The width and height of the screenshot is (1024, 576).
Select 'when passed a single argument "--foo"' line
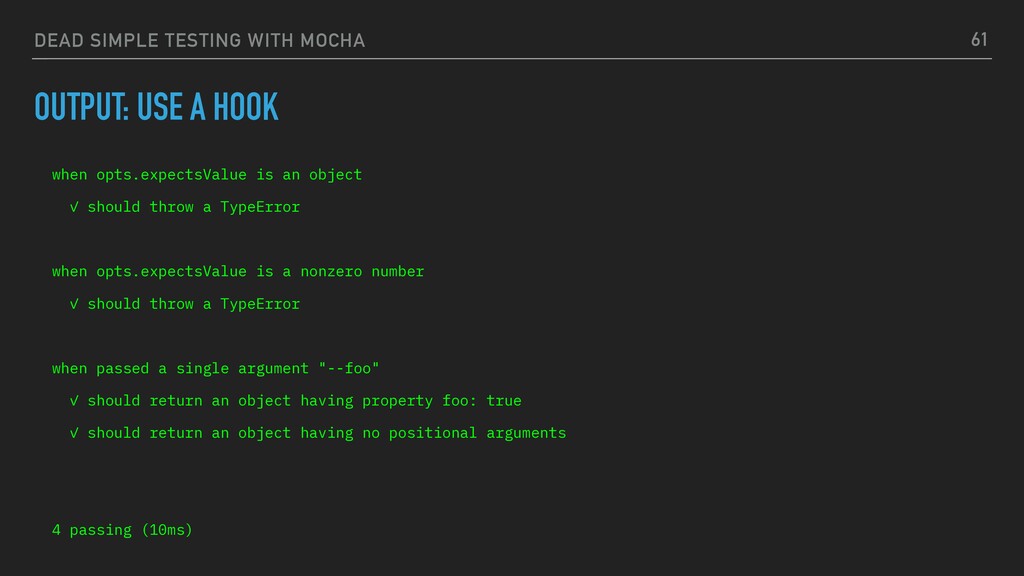tap(216, 368)
